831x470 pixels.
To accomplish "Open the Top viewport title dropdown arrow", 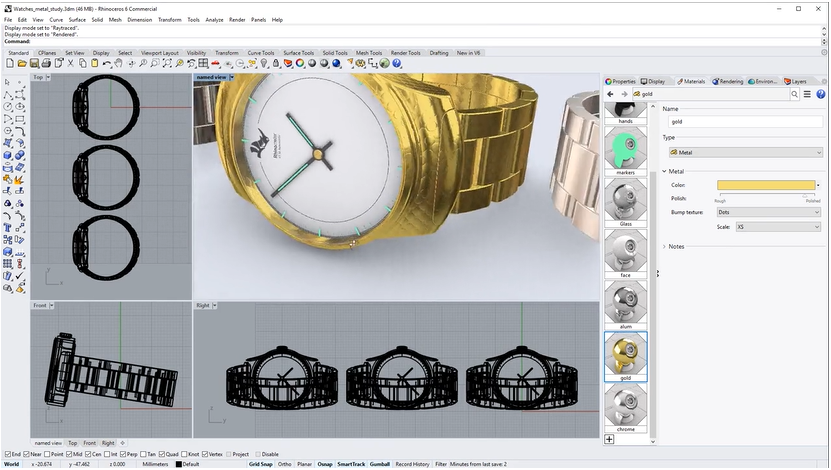I will tap(48, 77).
